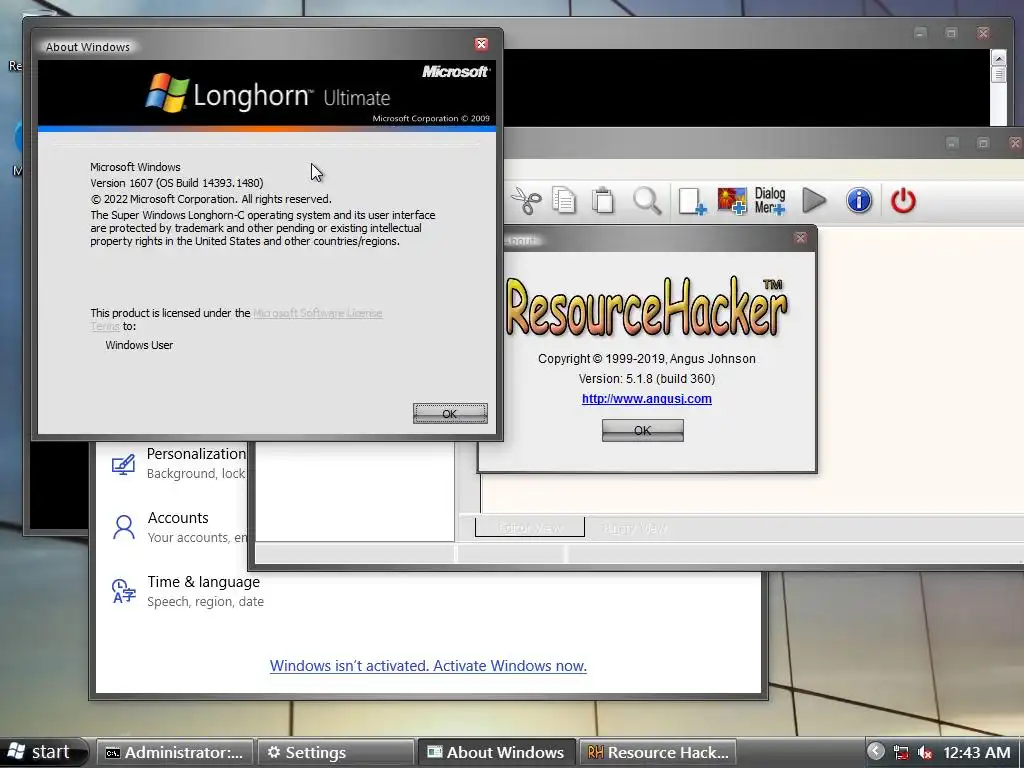1024x768 pixels.
Task: Select About Windows taskbar button
Action: click(497, 752)
